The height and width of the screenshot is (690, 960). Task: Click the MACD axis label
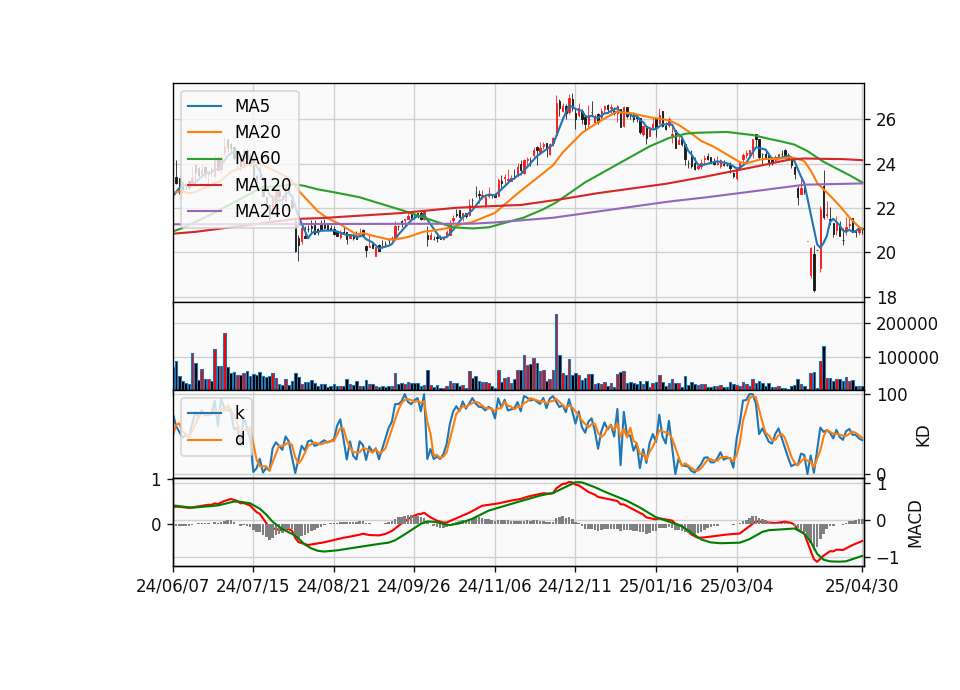[915, 524]
